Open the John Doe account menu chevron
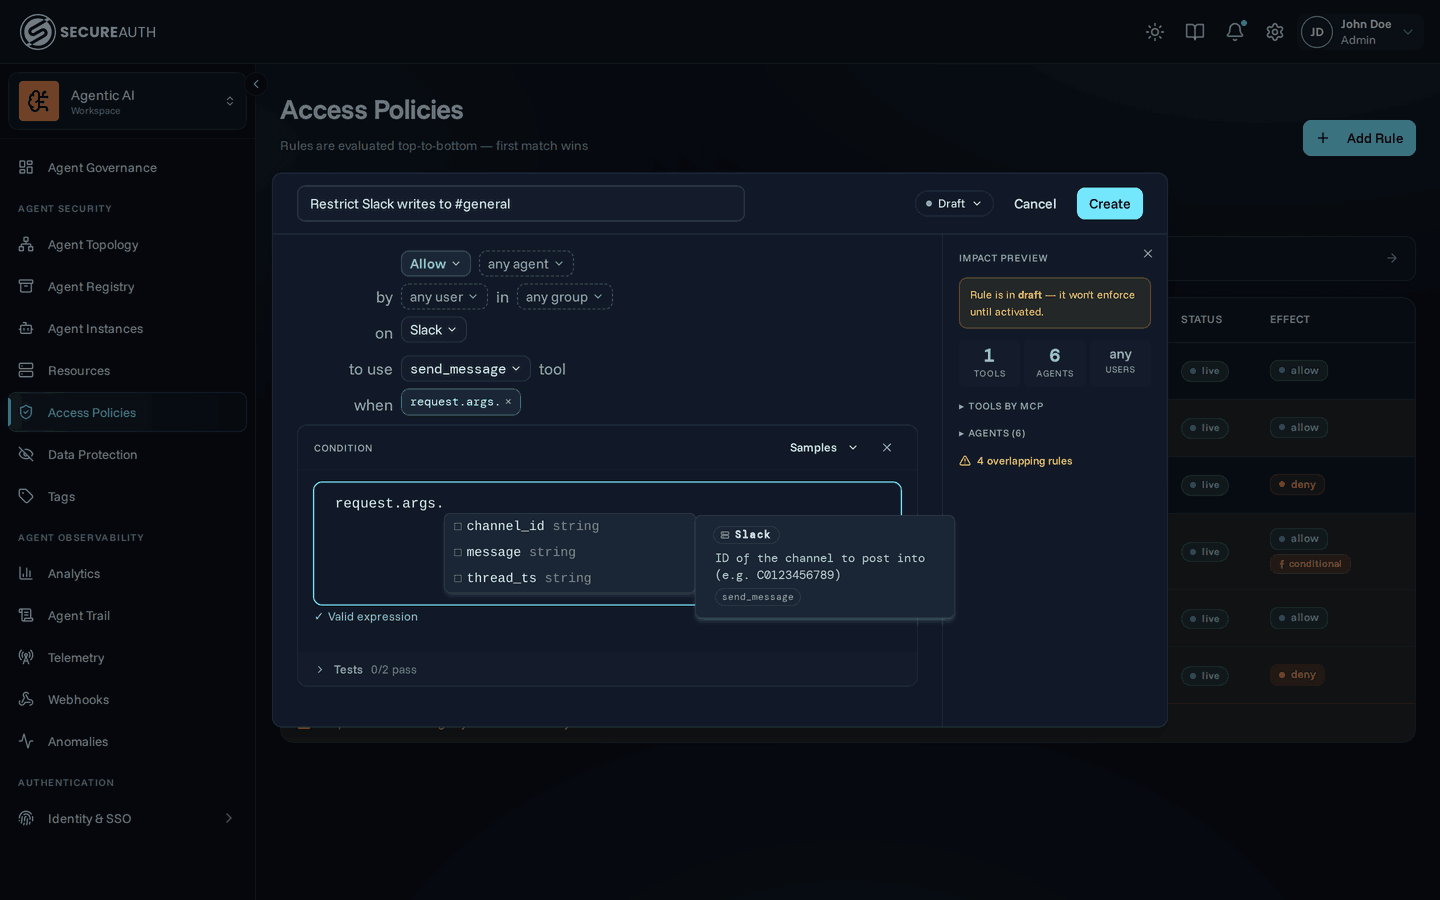Image resolution: width=1440 pixels, height=900 pixels. point(1408,32)
